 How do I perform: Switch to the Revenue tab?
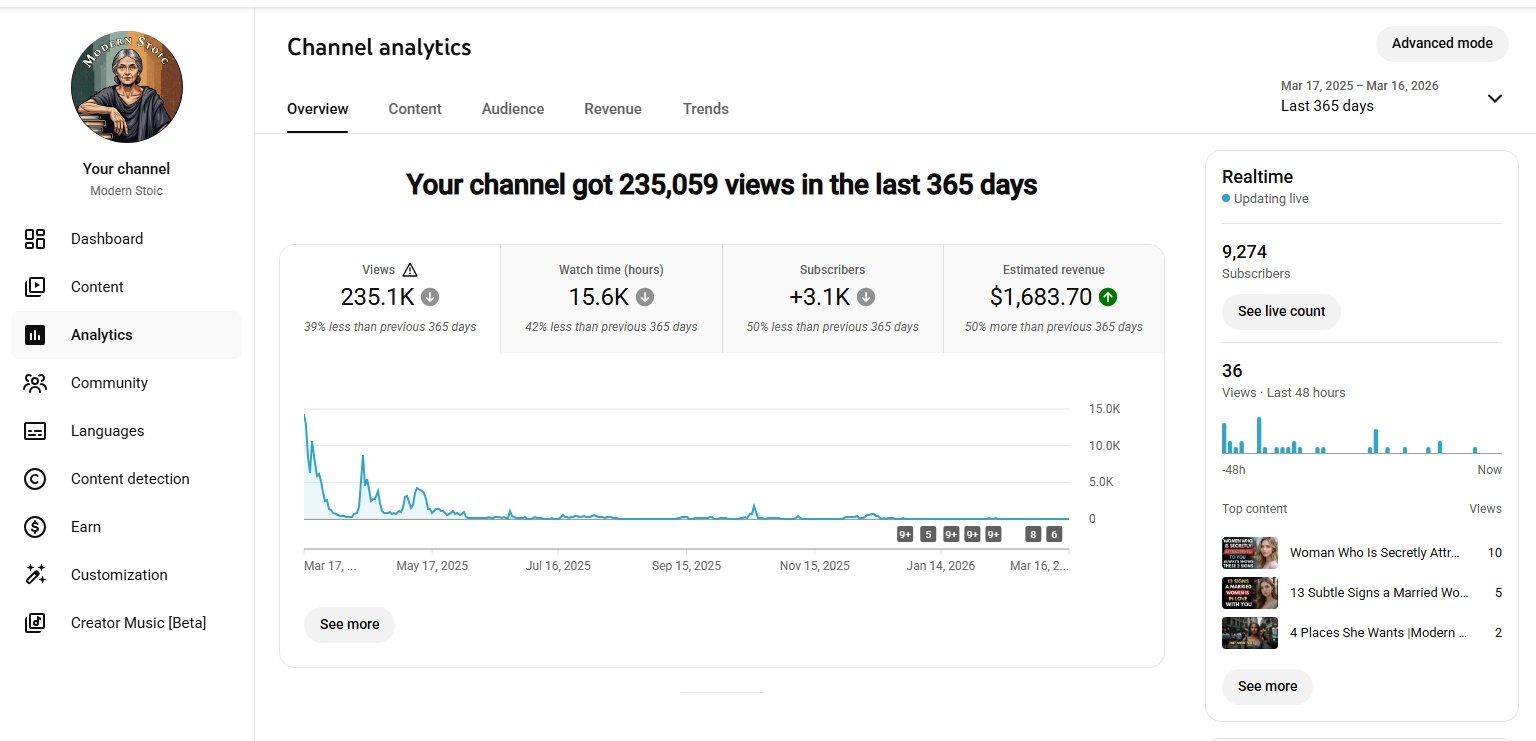(613, 109)
